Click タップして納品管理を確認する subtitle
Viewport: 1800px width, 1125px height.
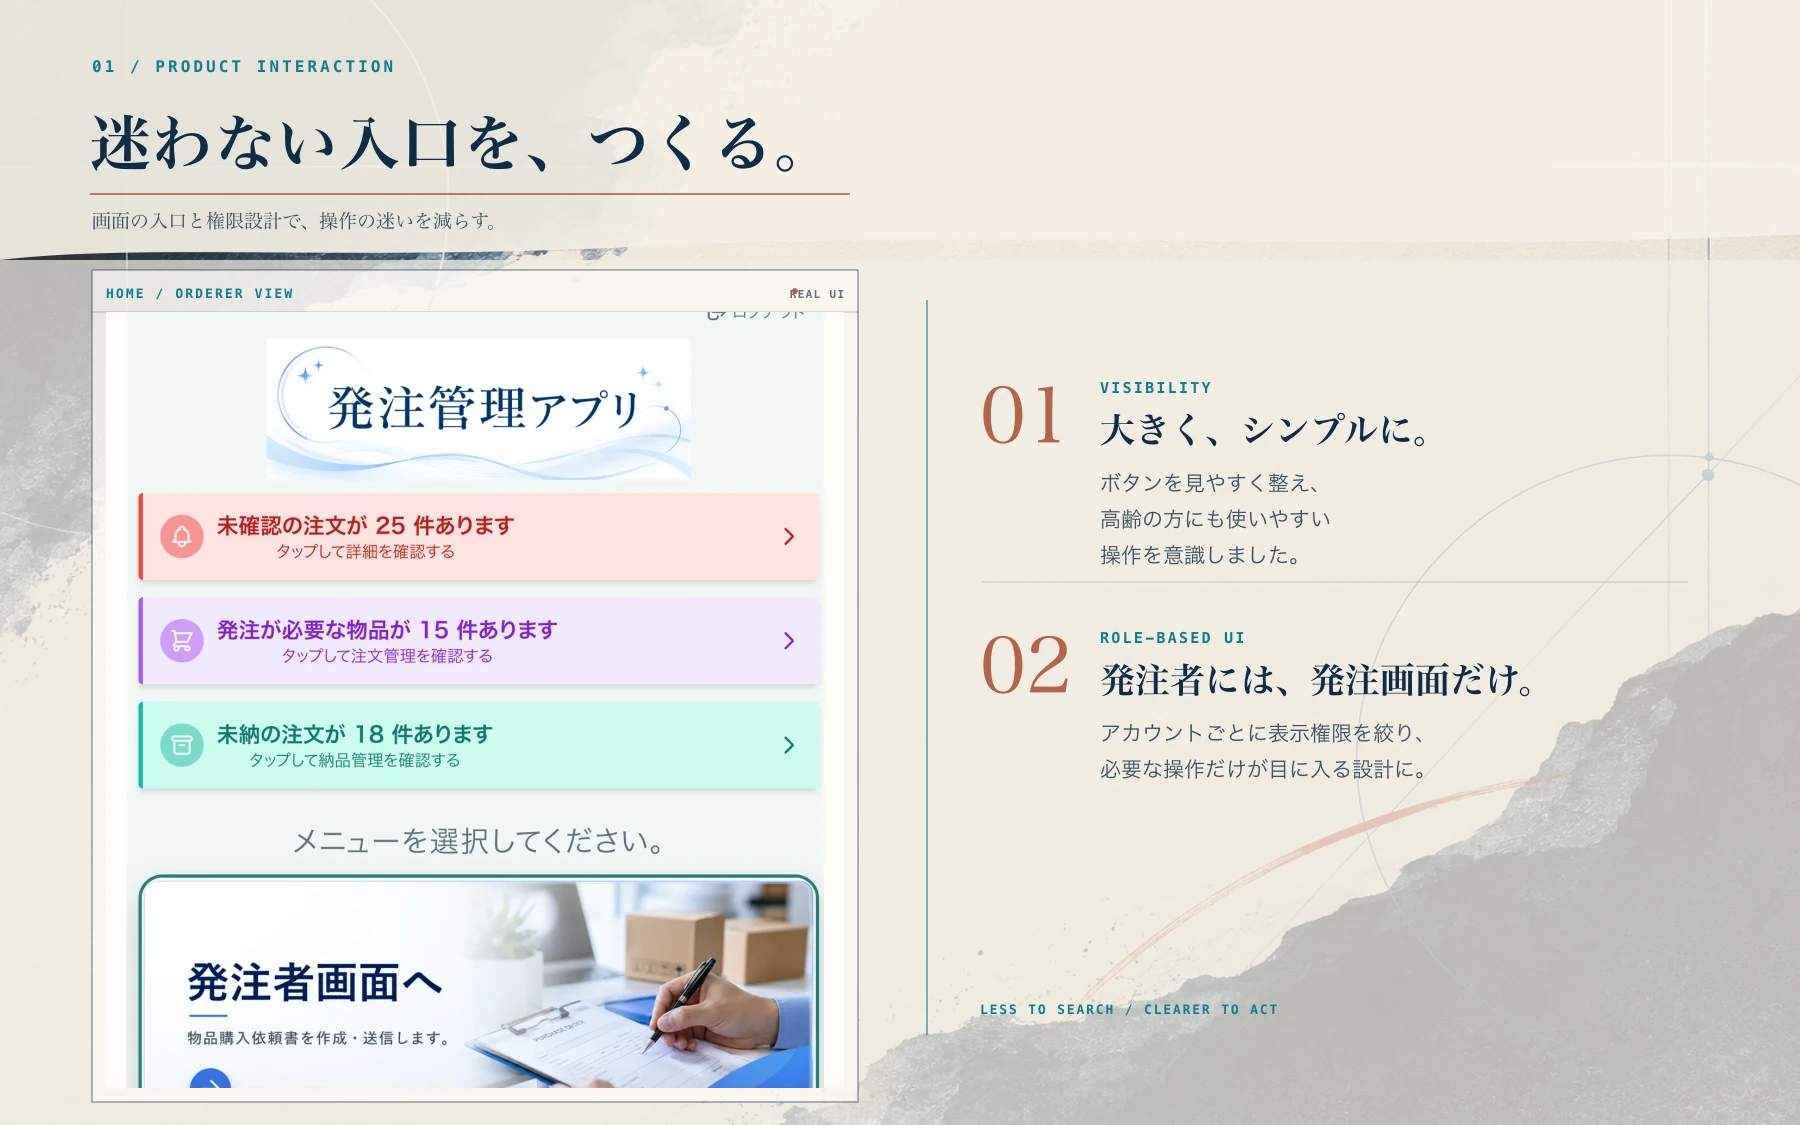pyautogui.click(x=354, y=760)
